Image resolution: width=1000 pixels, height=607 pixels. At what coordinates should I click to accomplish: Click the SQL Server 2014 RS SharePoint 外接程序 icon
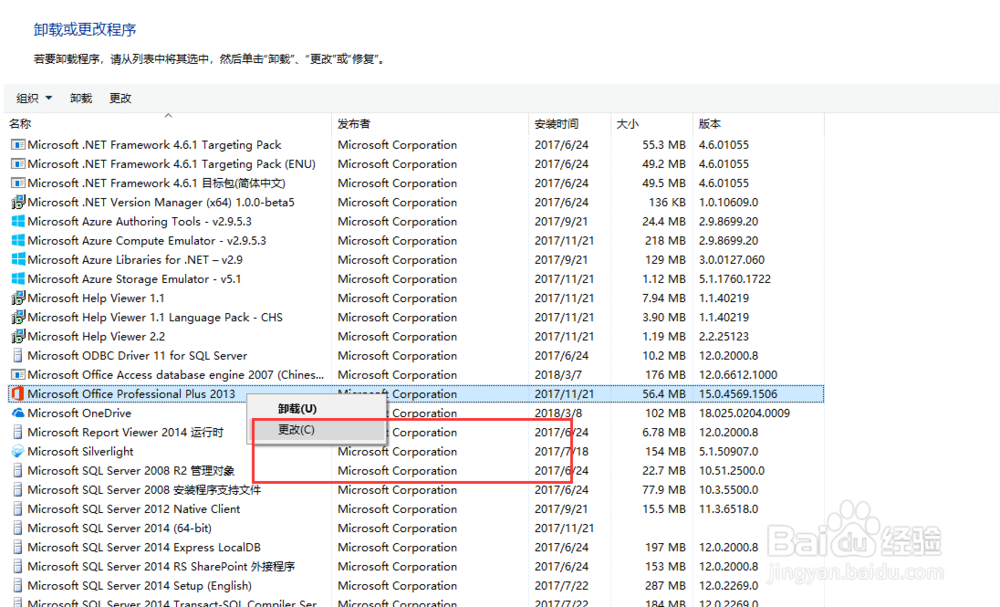click(18, 566)
